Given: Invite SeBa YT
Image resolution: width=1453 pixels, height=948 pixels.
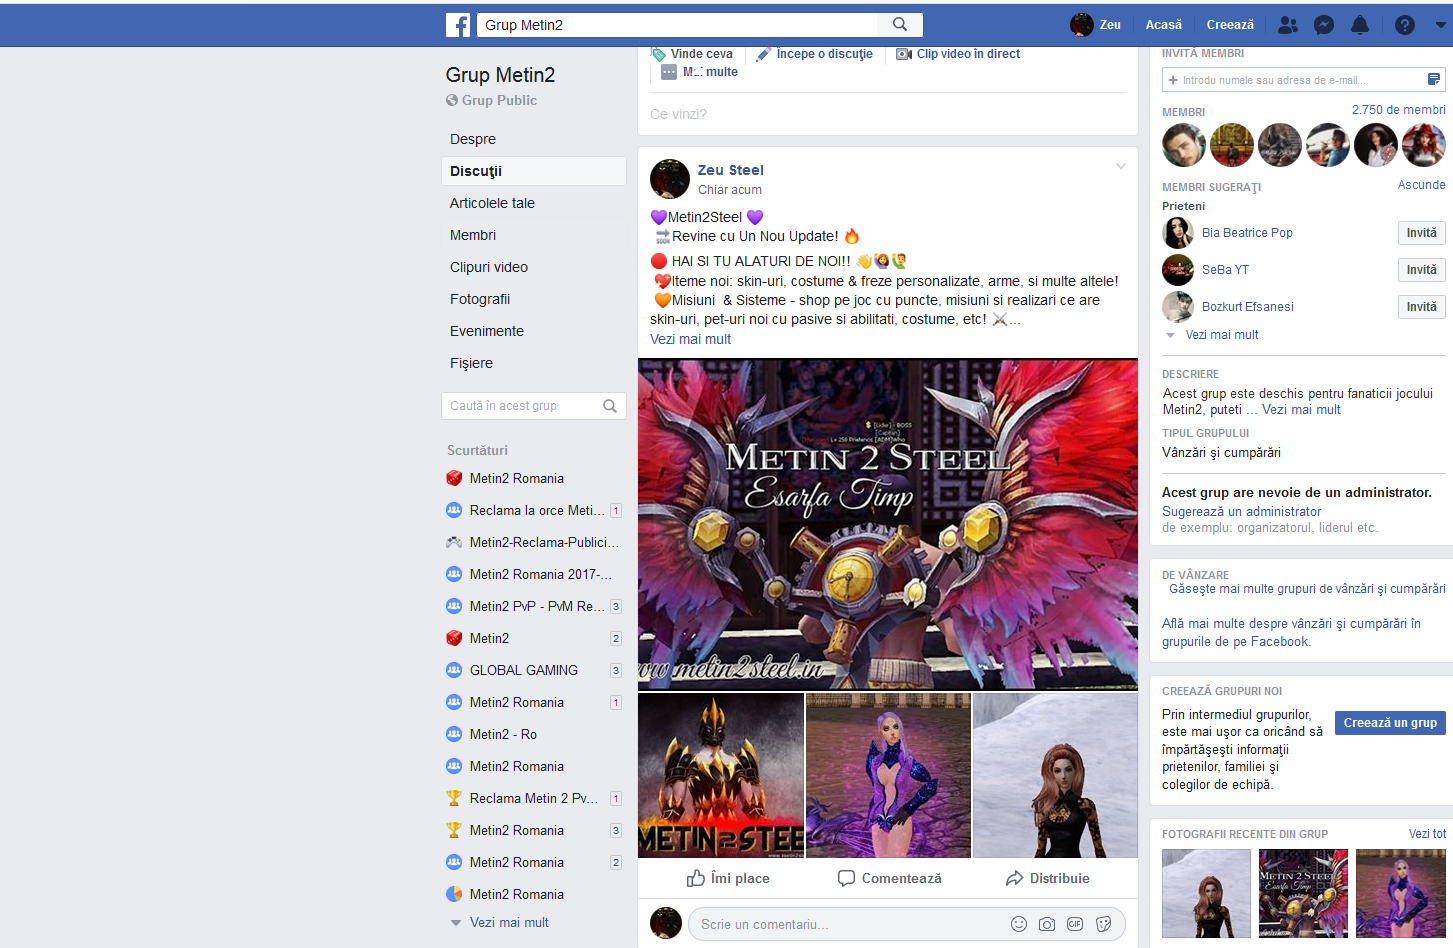Looking at the screenshot, I should pos(1421,270).
